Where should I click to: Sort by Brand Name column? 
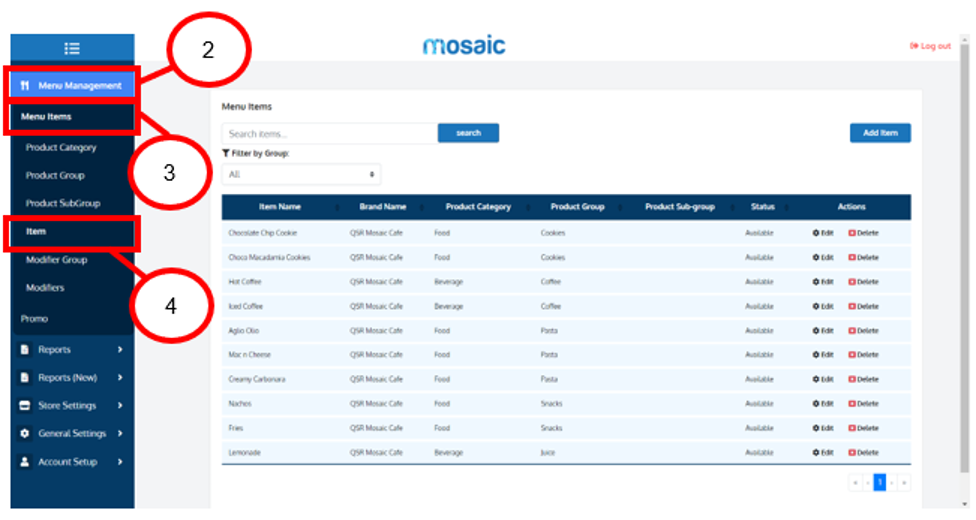click(x=383, y=207)
